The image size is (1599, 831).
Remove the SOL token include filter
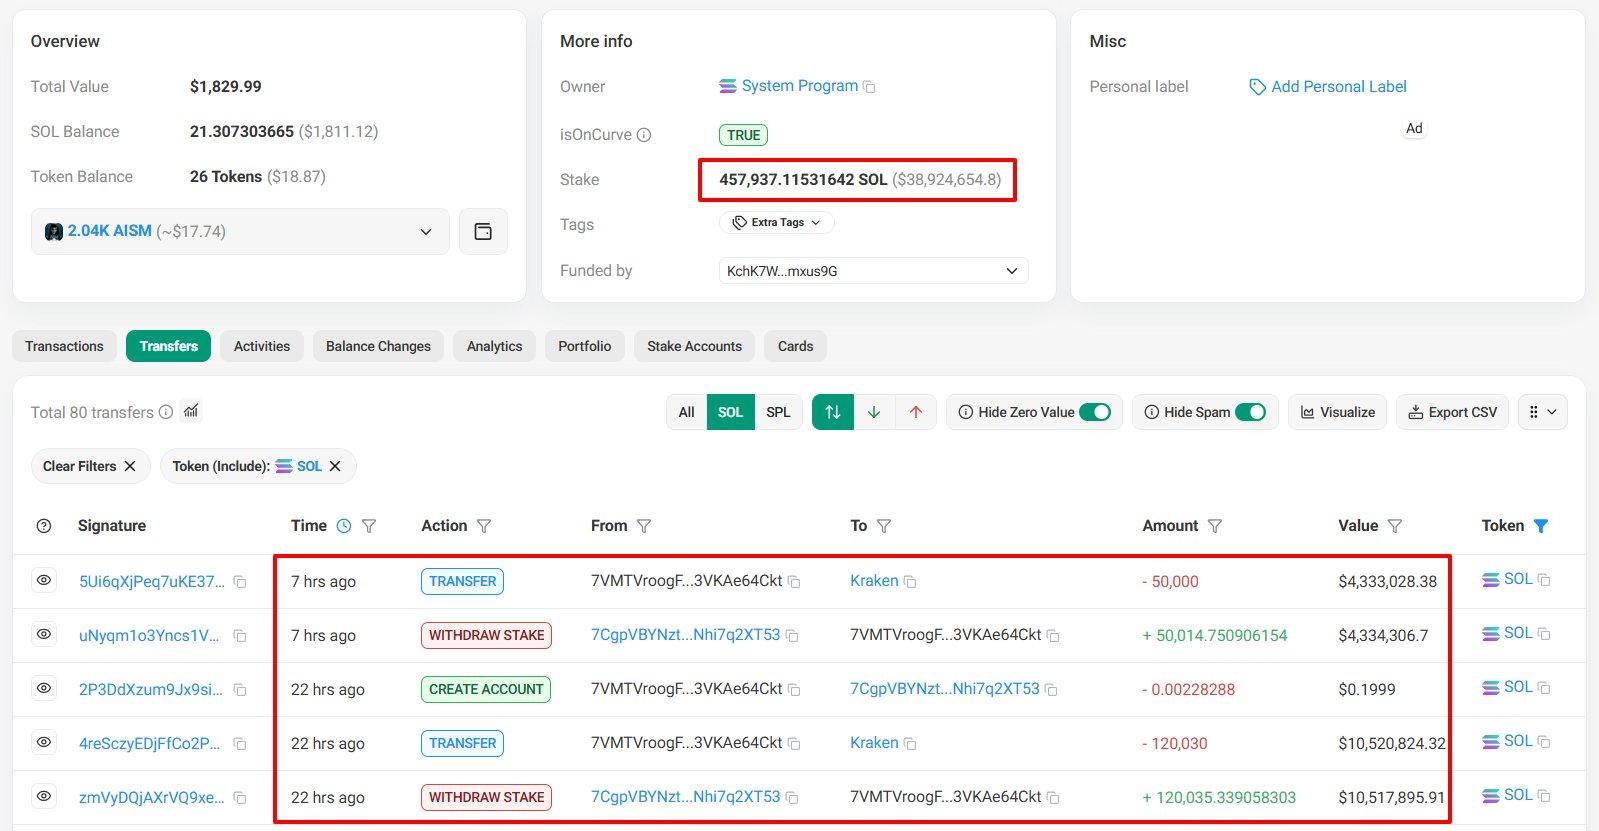click(335, 466)
